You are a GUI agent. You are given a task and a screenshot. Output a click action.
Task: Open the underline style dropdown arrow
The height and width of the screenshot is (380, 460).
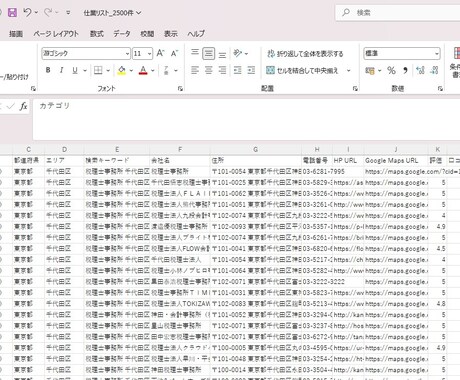tap(85, 70)
